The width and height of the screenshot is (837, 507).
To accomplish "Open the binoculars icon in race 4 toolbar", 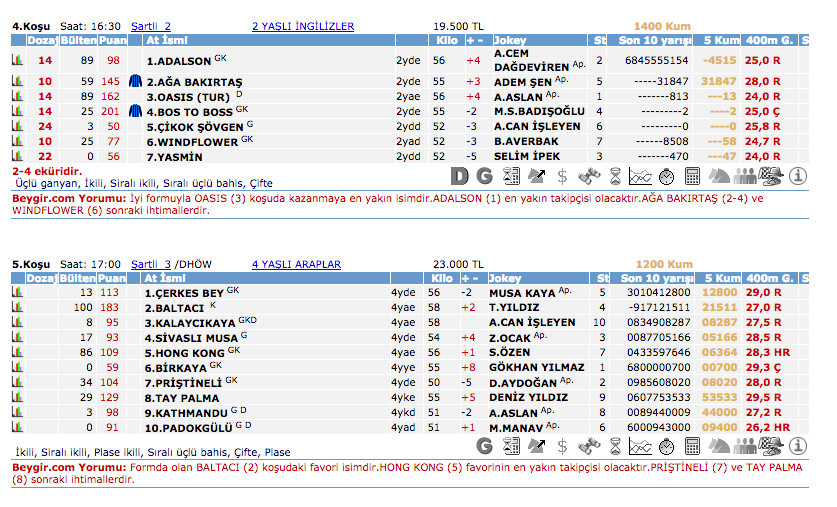I will (x=589, y=177).
